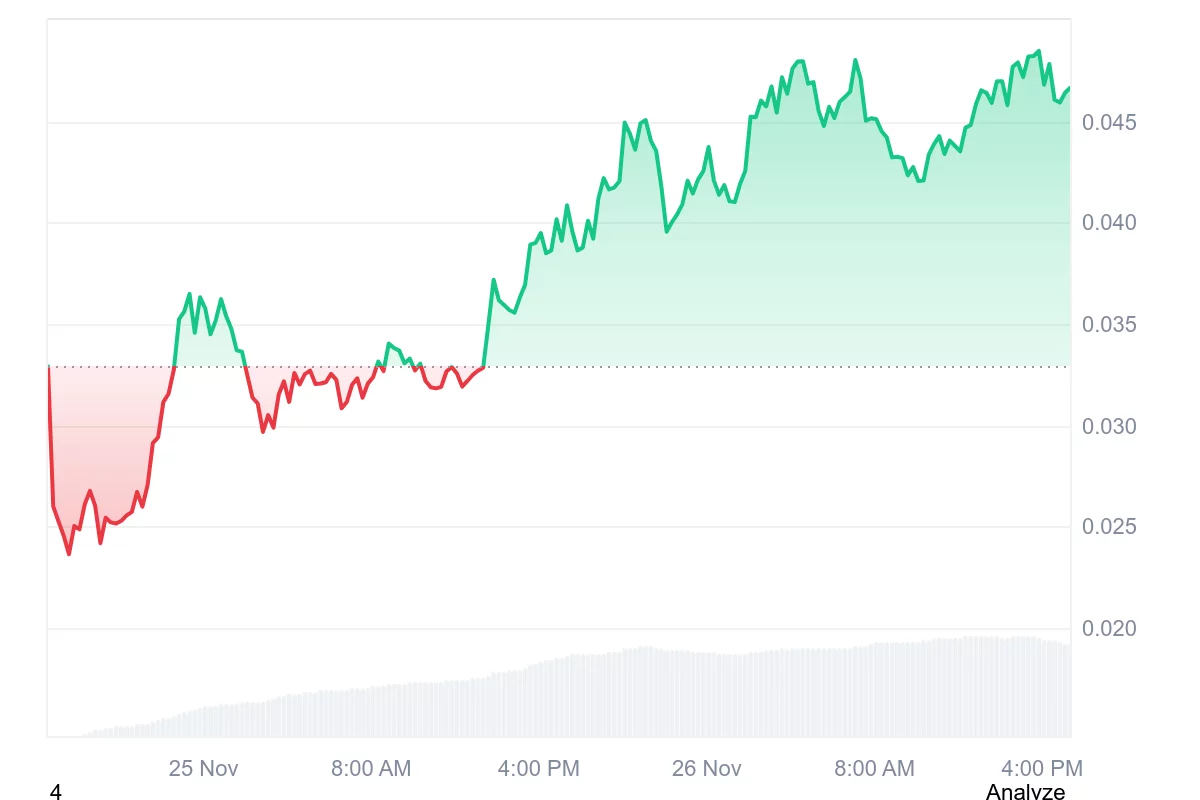The width and height of the screenshot is (1200, 800).
Task: Click the lowest point of the red line
Action: tap(69, 553)
